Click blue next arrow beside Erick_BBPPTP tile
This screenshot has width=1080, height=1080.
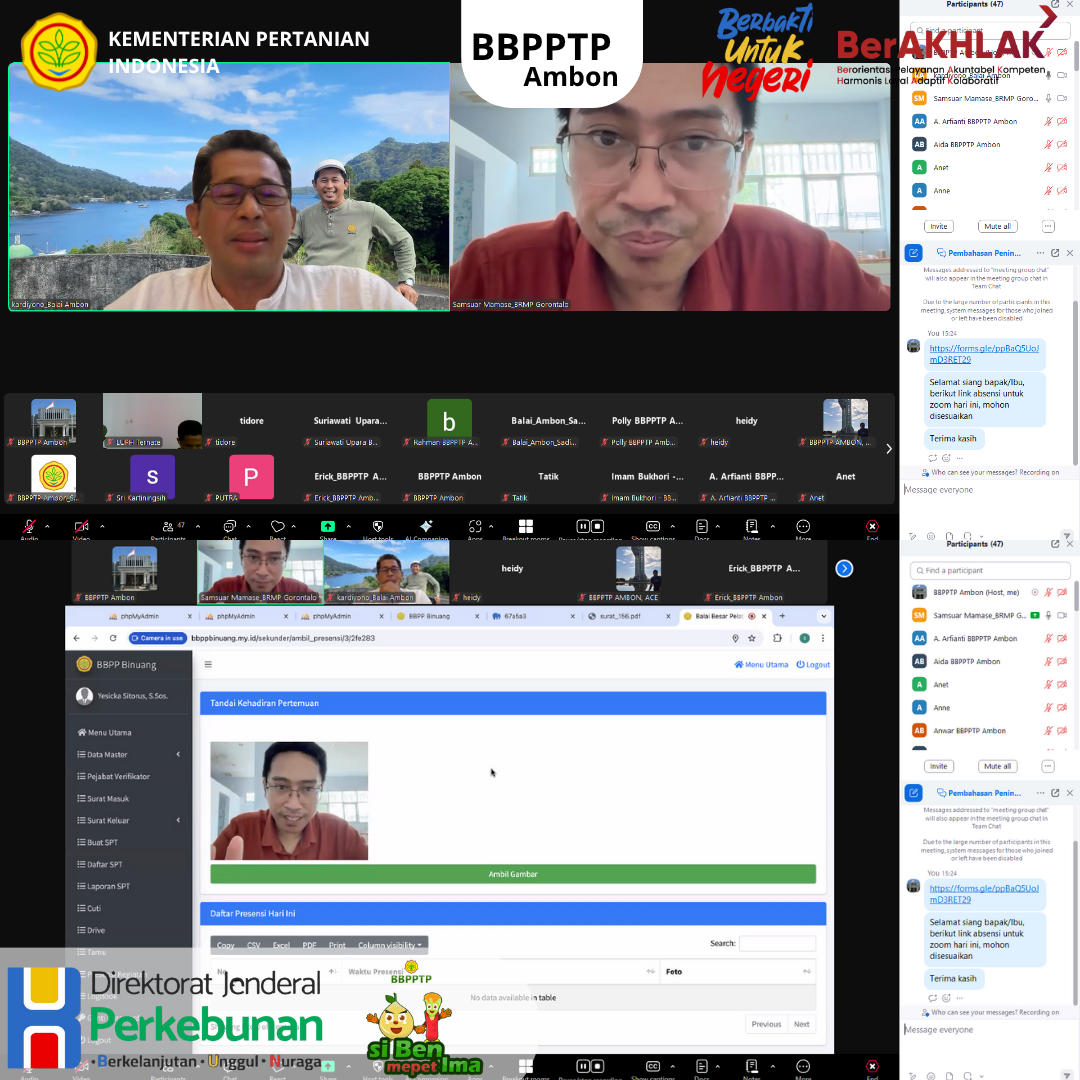tap(844, 569)
